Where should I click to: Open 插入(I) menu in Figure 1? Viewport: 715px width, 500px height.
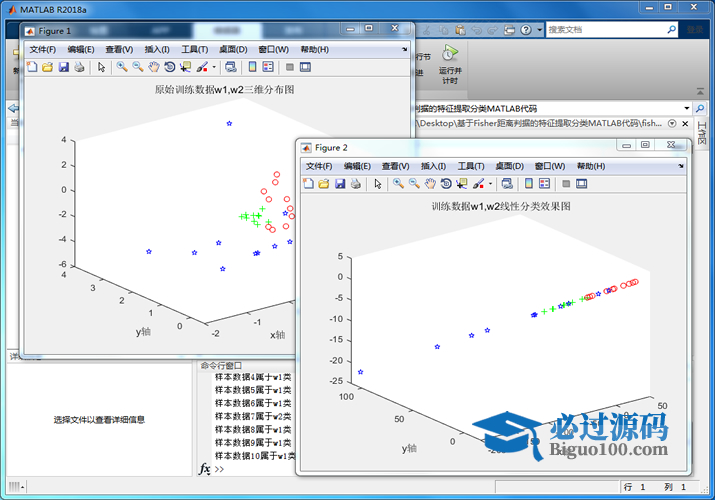(x=157, y=49)
